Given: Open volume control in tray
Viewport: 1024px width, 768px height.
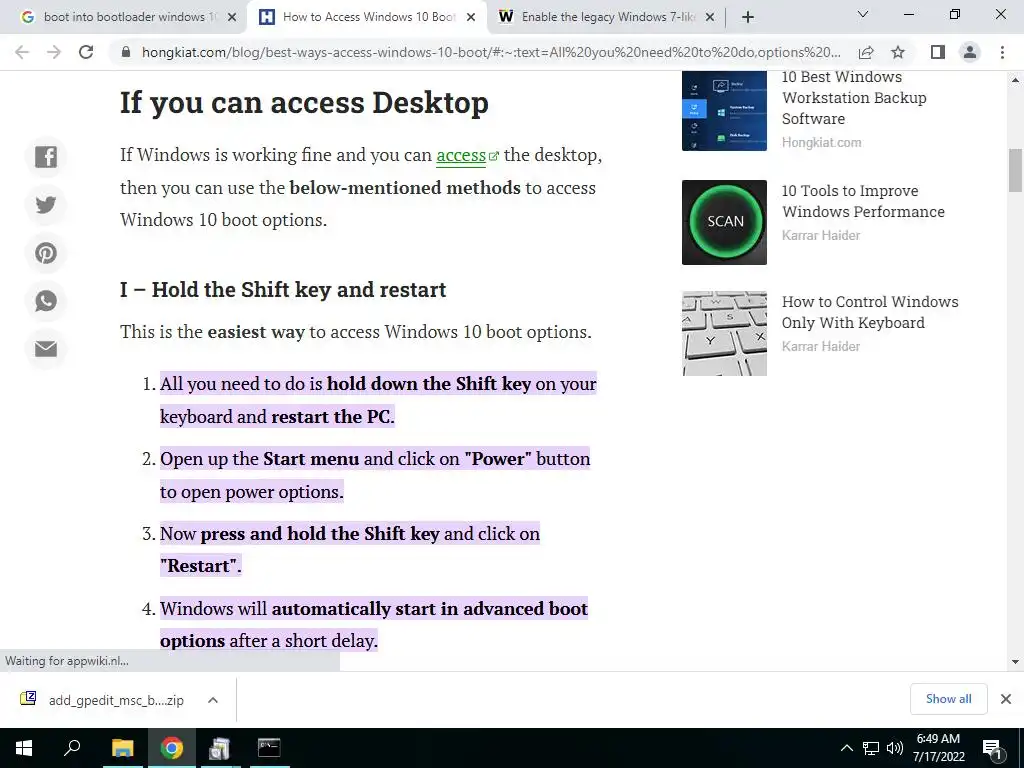Looking at the screenshot, I should [x=895, y=748].
